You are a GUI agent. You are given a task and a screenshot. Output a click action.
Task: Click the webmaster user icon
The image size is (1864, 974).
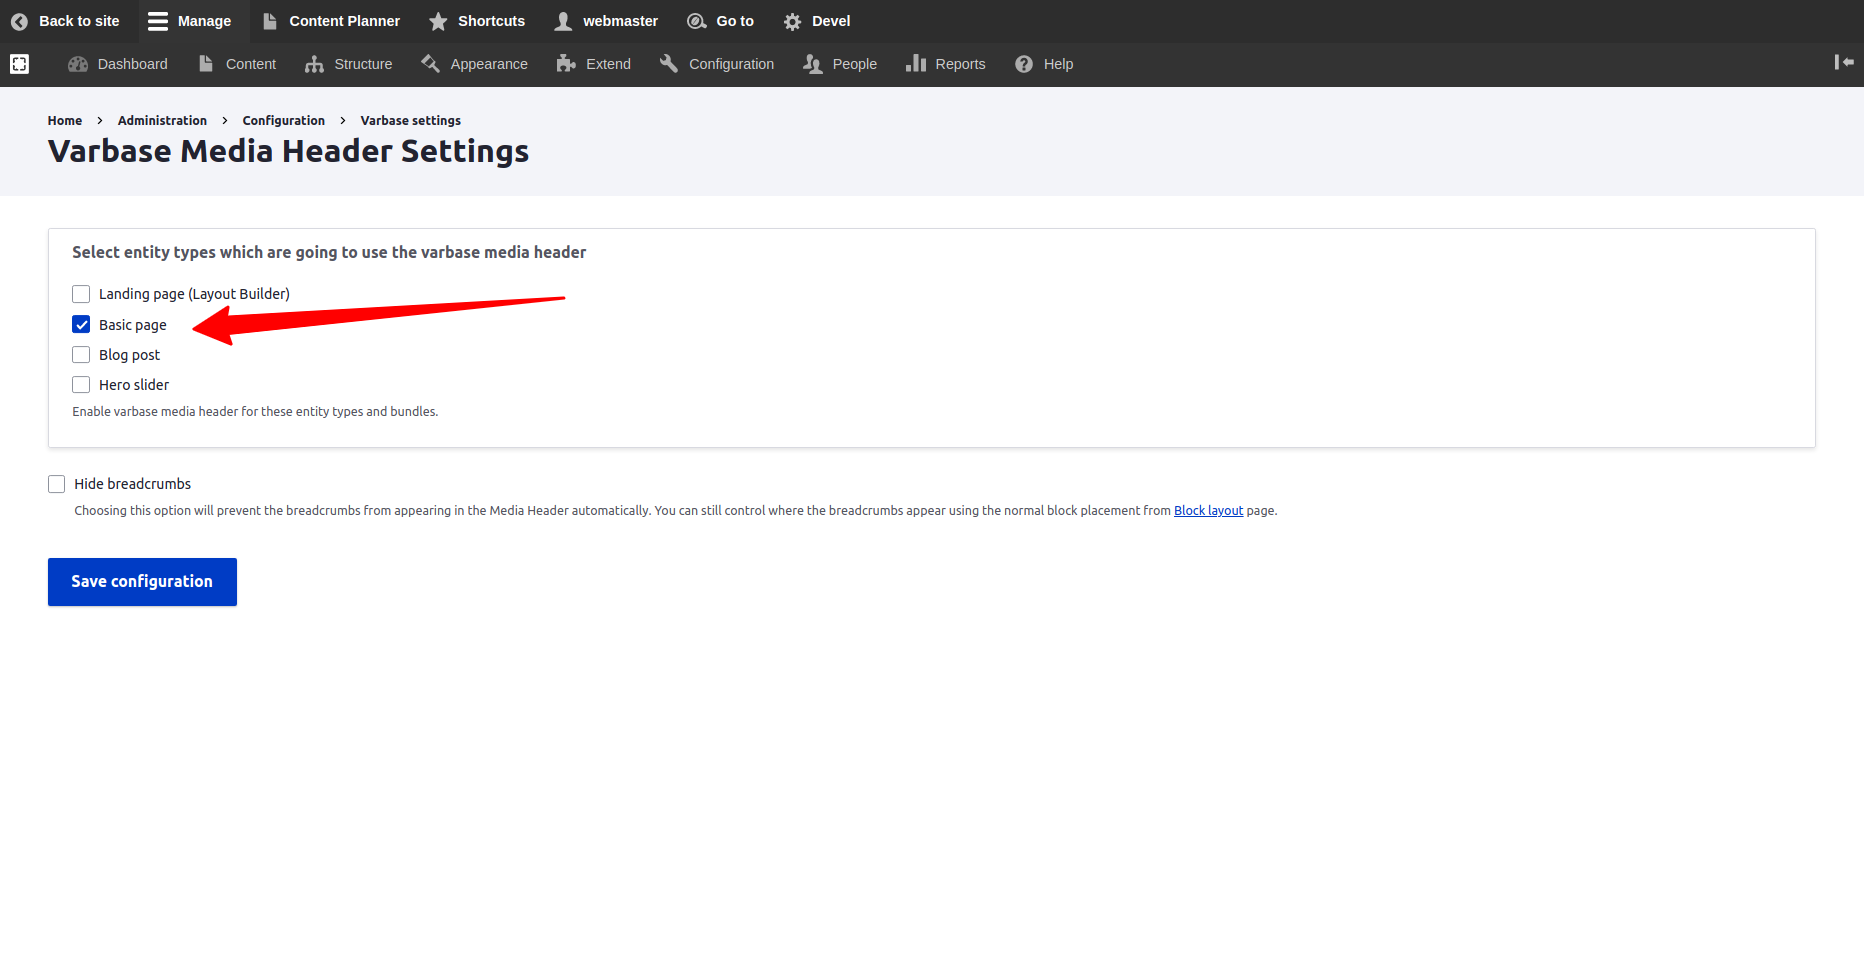tap(564, 21)
